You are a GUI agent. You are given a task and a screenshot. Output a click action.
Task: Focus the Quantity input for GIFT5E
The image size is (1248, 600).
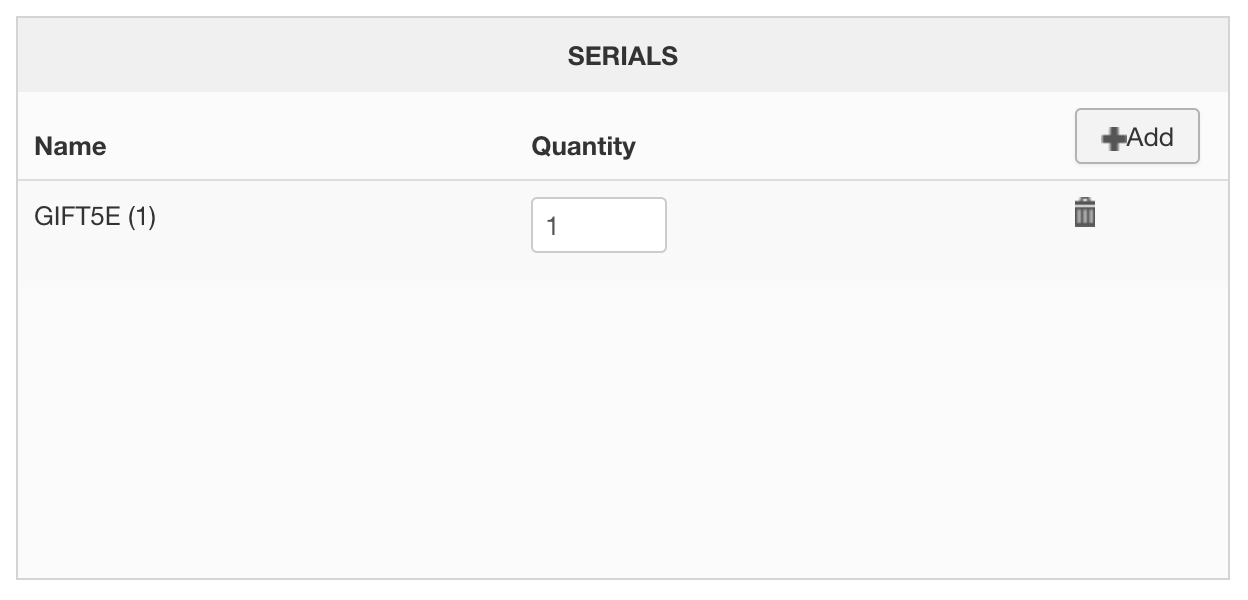pos(598,225)
